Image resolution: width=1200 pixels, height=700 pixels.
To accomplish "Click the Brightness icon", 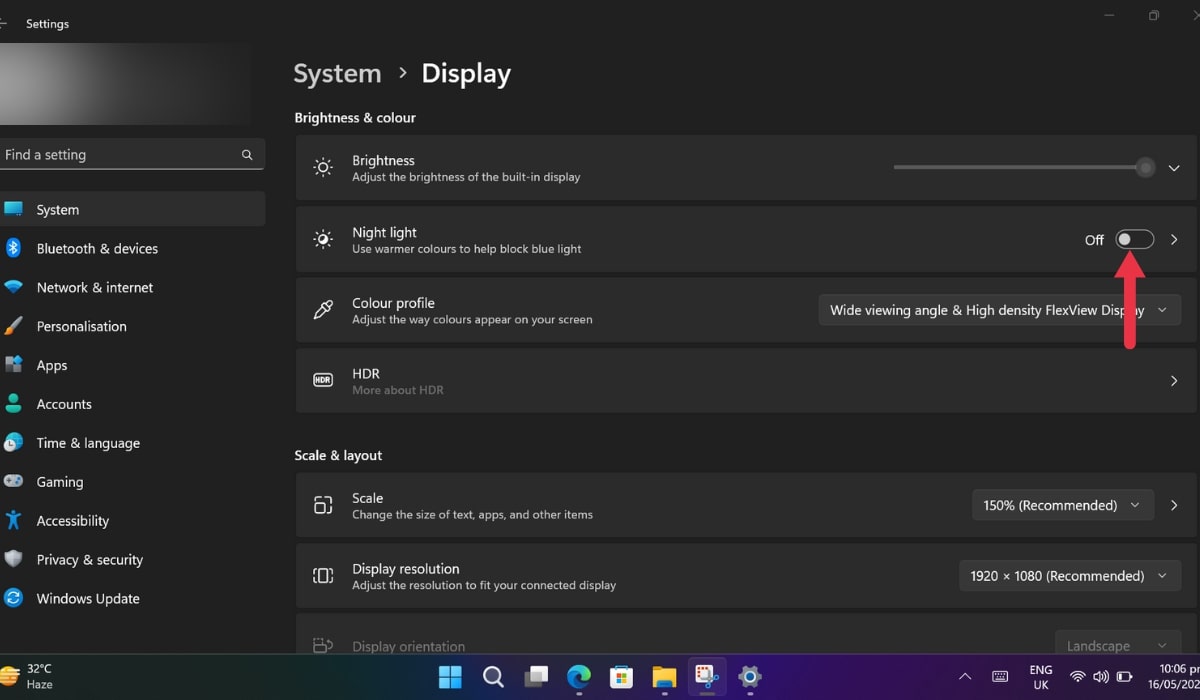I will coord(322,167).
